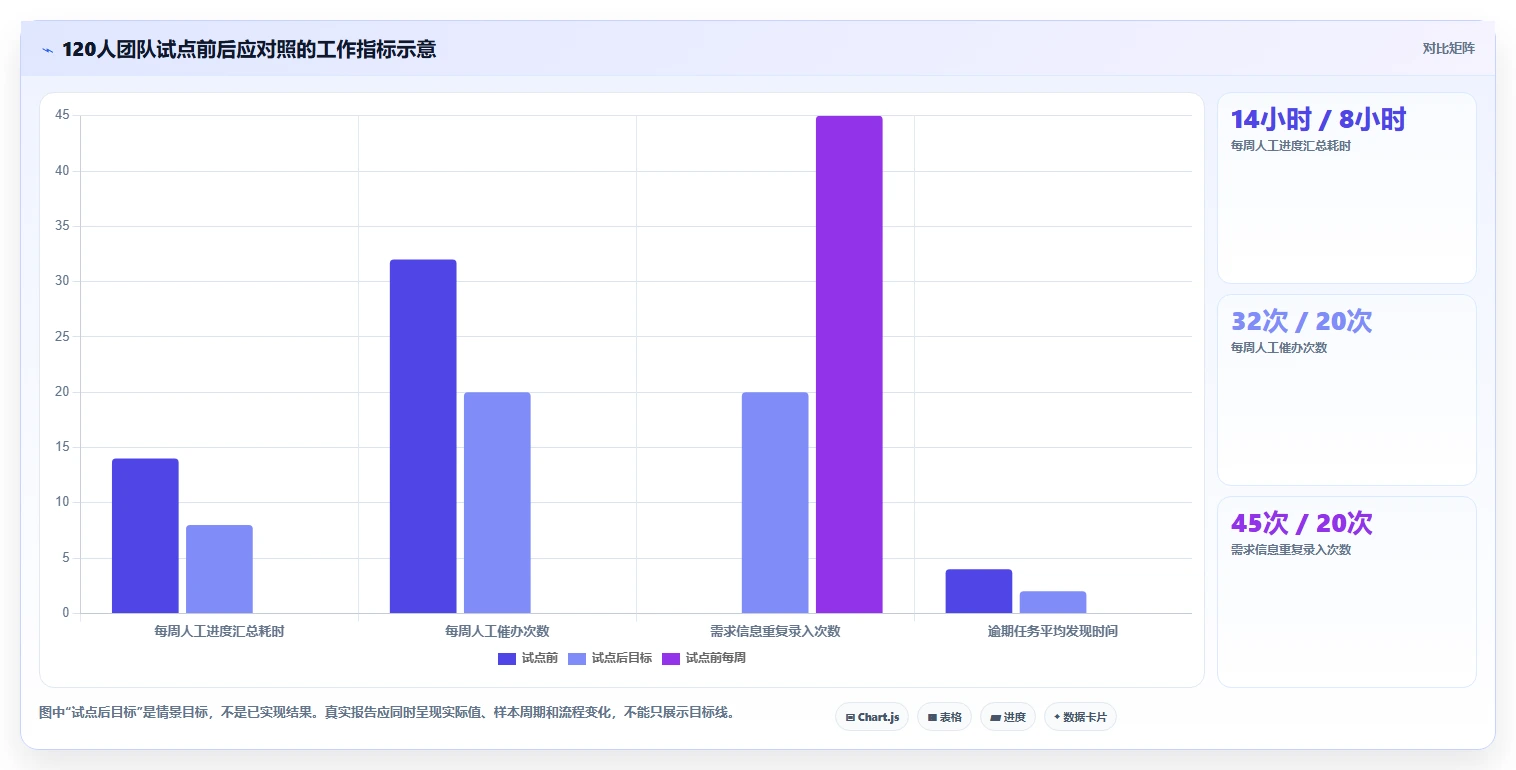The width and height of the screenshot is (1516, 770).
Task: Click the 表格 chip
Action: click(944, 717)
